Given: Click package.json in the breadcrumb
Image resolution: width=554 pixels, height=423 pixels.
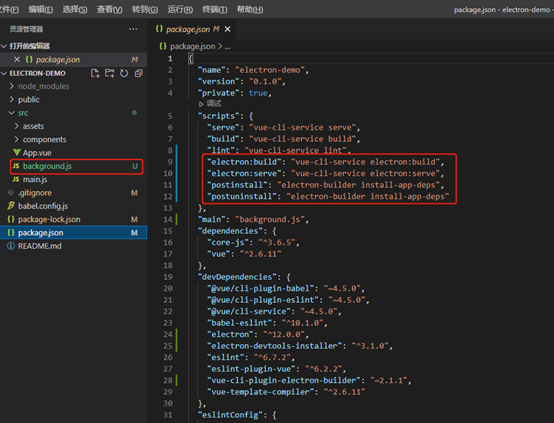Looking at the screenshot, I should tap(193, 46).
